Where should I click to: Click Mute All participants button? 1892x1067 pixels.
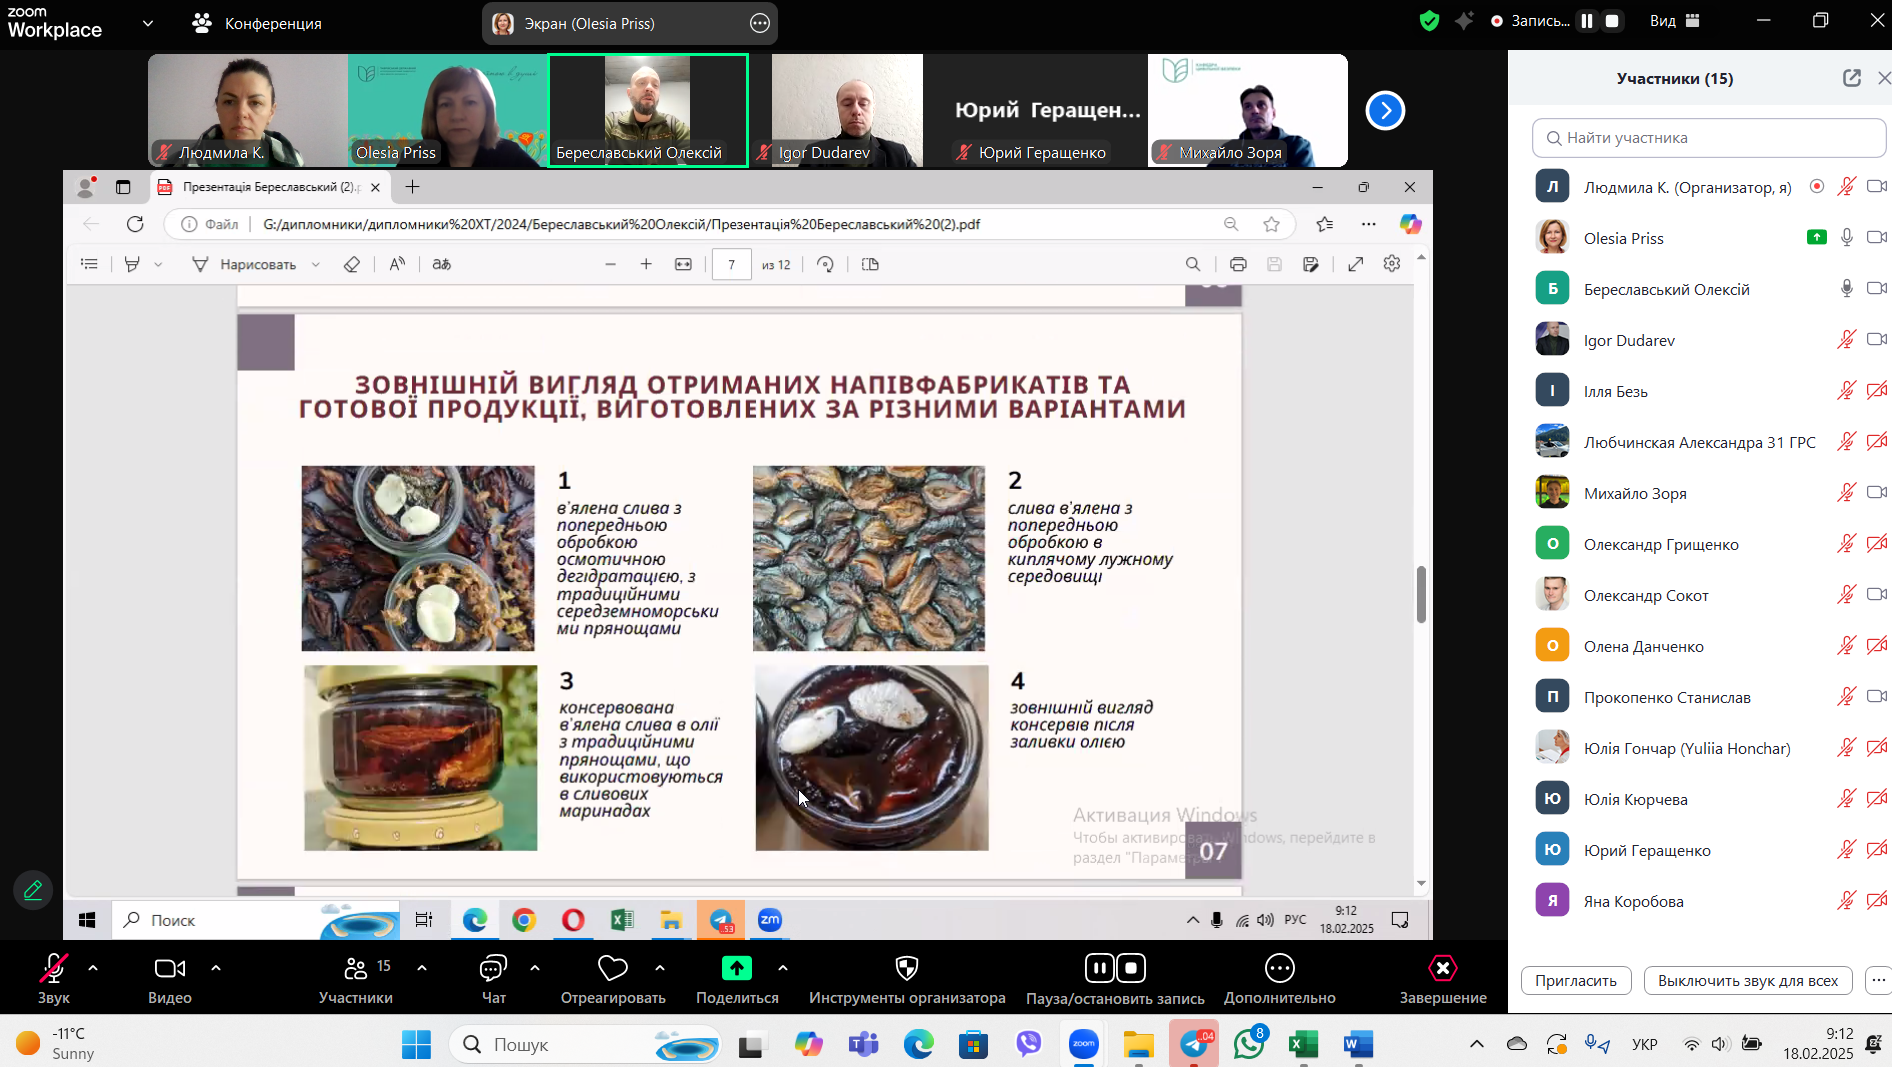(1747, 980)
